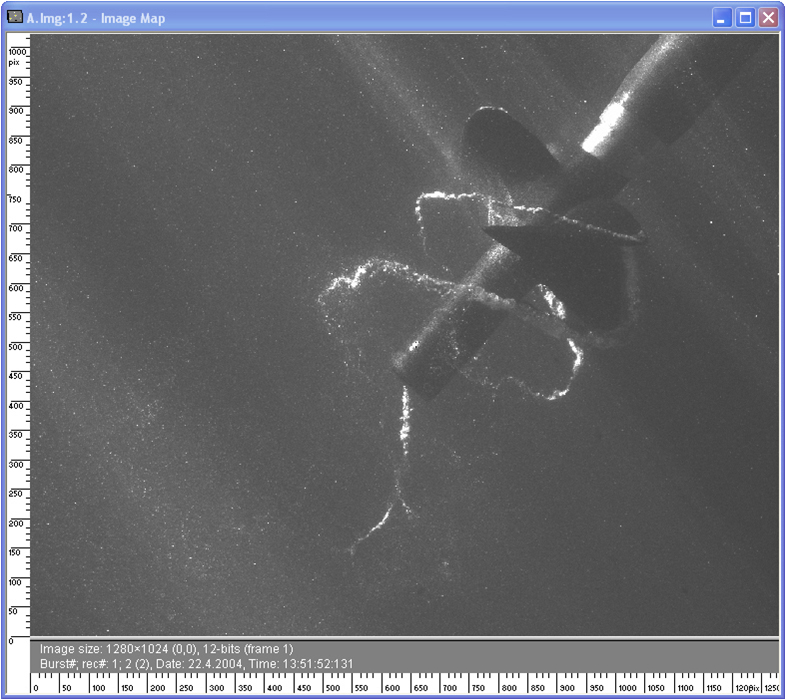
Task: Maximize the Image Map window
Action: point(745,18)
